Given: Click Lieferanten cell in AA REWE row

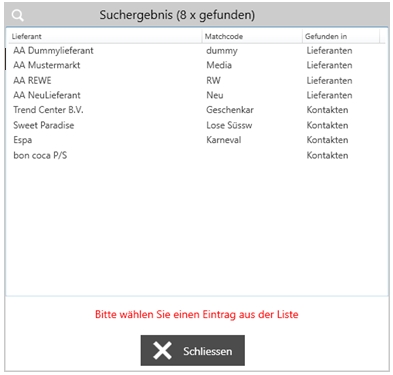Looking at the screenshot, I should [x=329, y=80].
